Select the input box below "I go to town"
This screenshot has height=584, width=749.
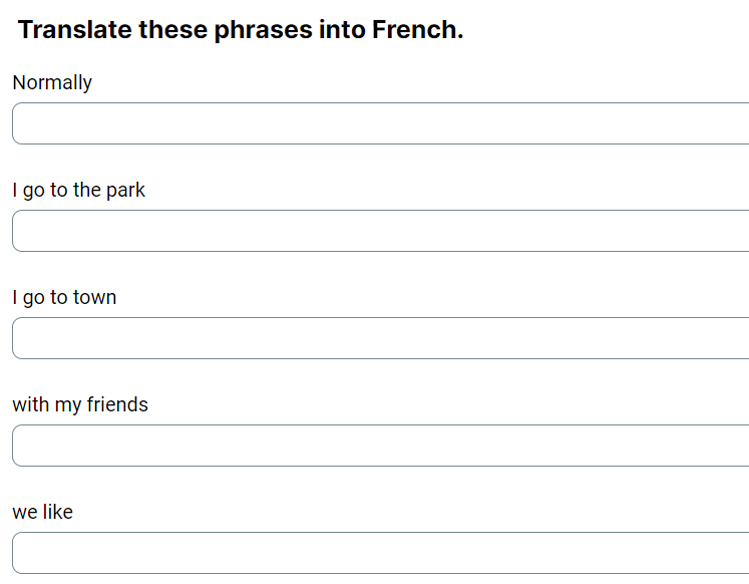(x=380, y=338)
